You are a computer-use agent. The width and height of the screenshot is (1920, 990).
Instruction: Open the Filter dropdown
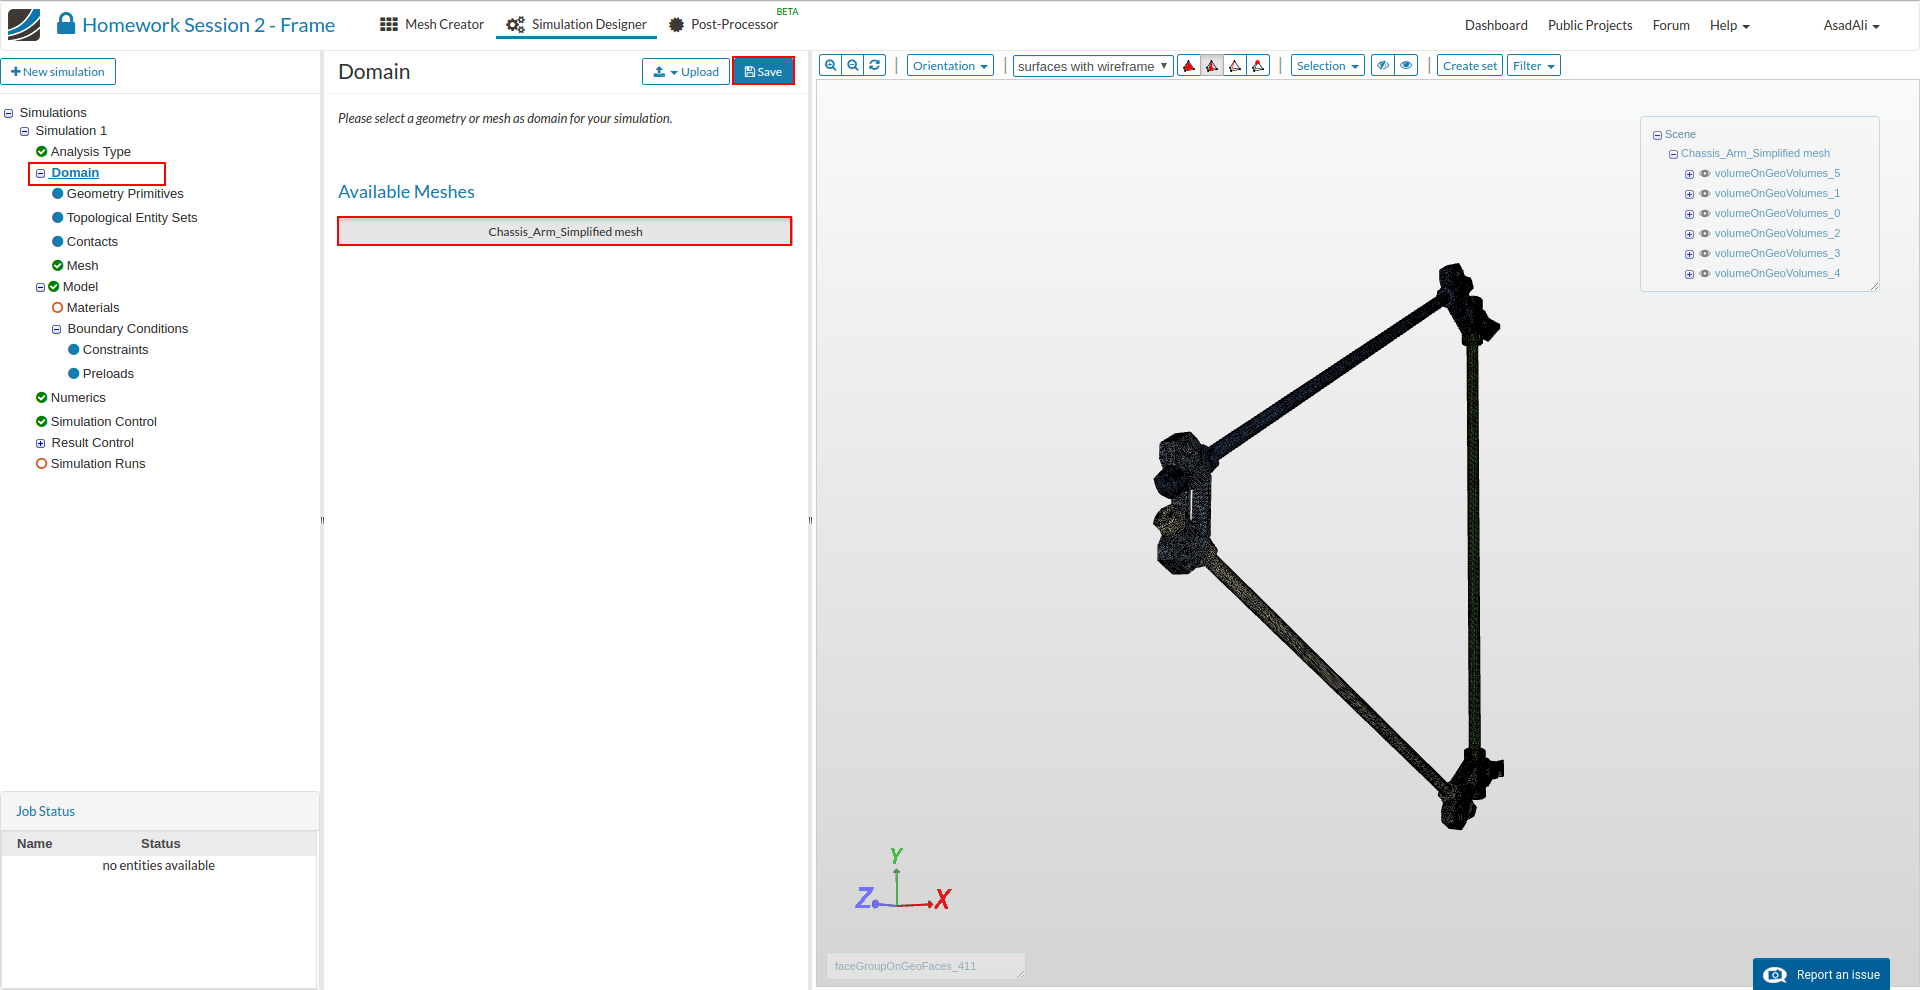click(x=1533, y=66)
